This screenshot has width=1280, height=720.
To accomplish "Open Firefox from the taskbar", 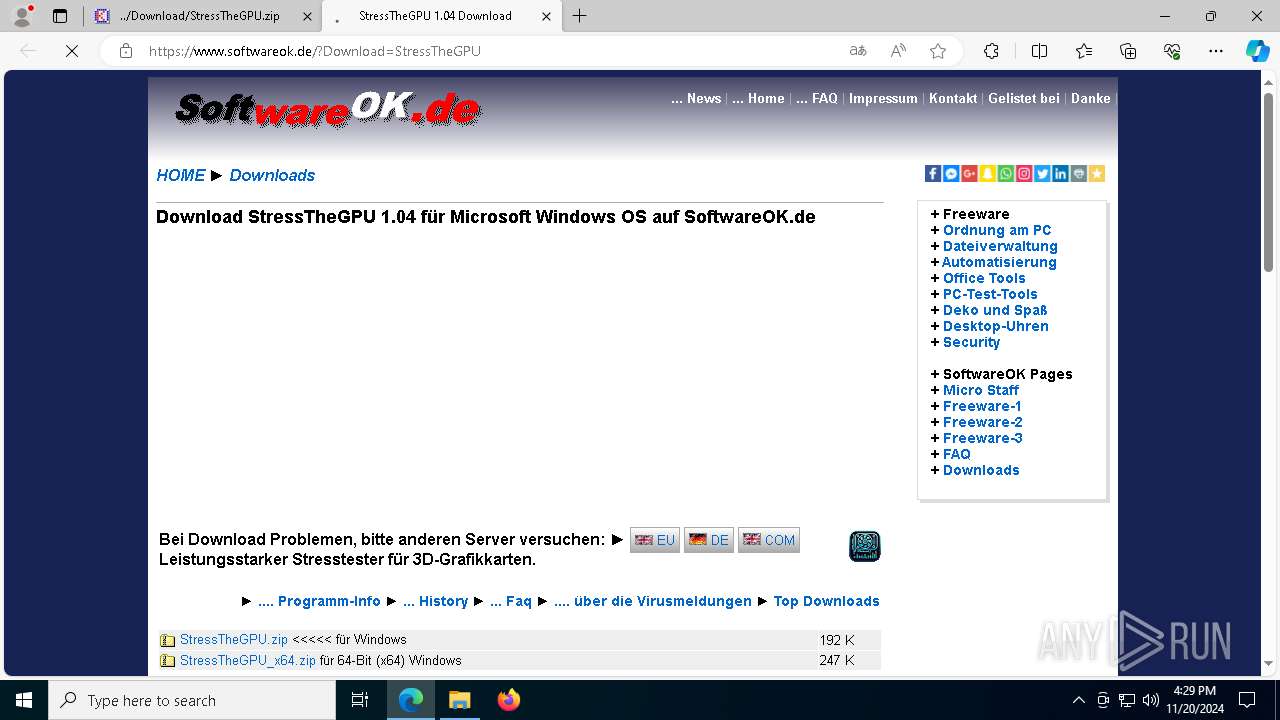I will coord(509,700).
